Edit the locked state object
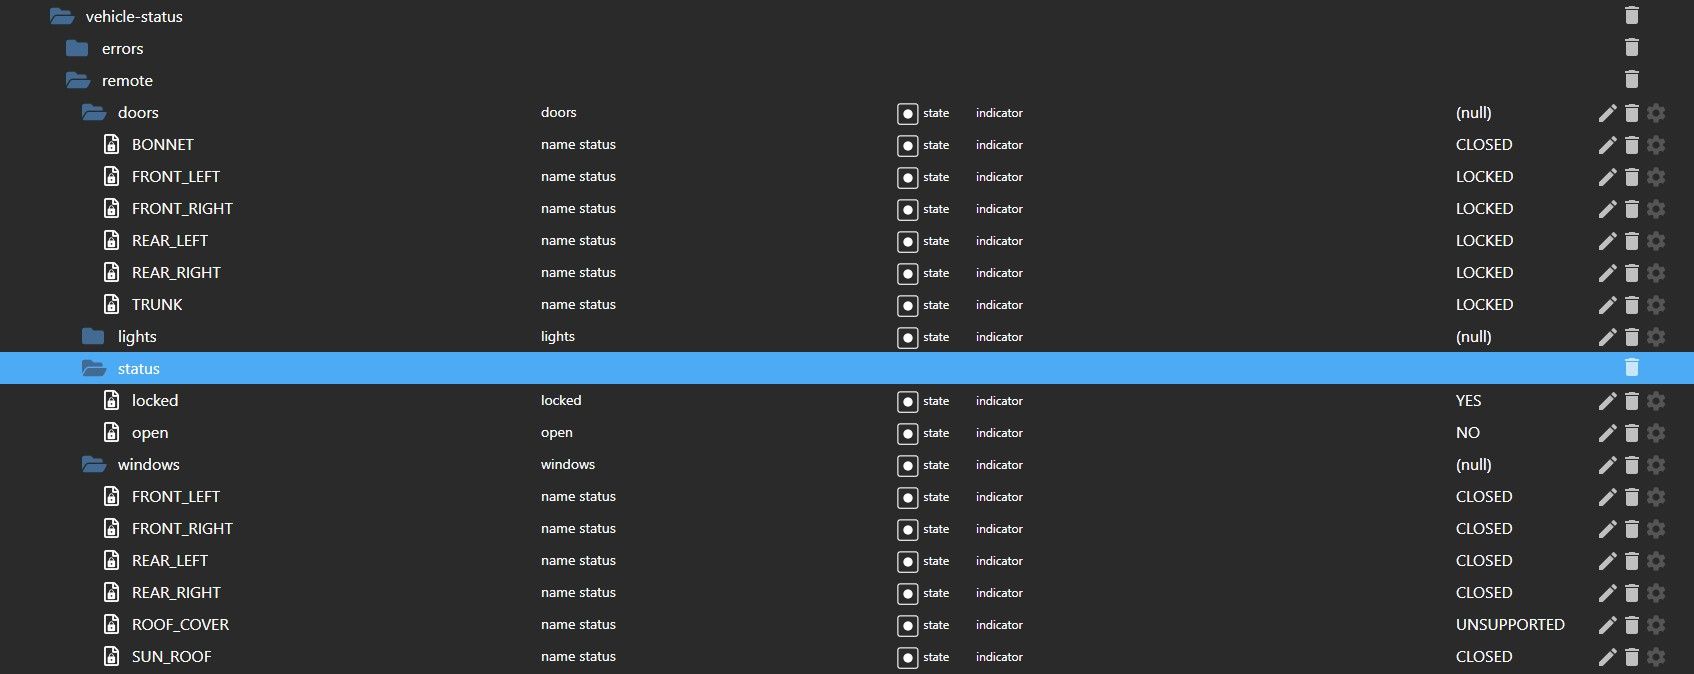The image size is (1694, 674). coord(1607,401)
